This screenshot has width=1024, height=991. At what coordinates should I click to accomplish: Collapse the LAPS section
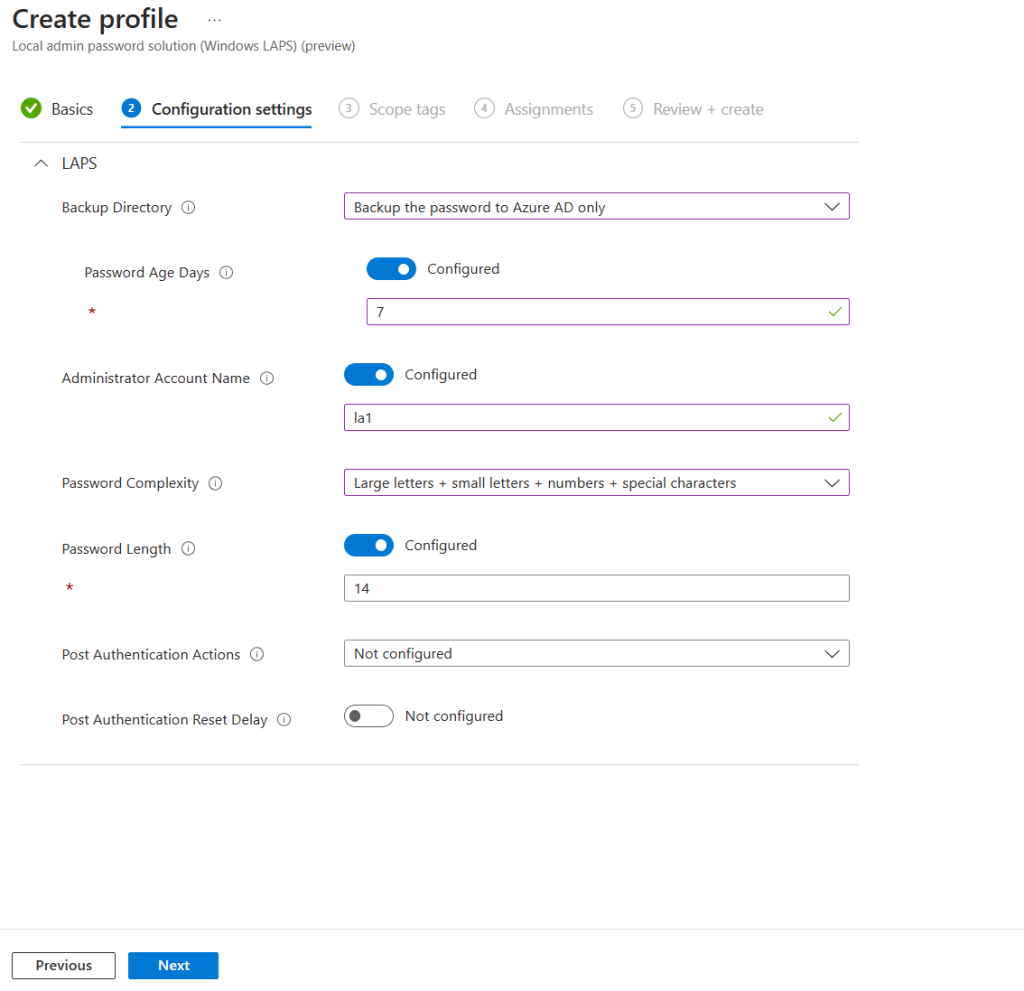40,162
